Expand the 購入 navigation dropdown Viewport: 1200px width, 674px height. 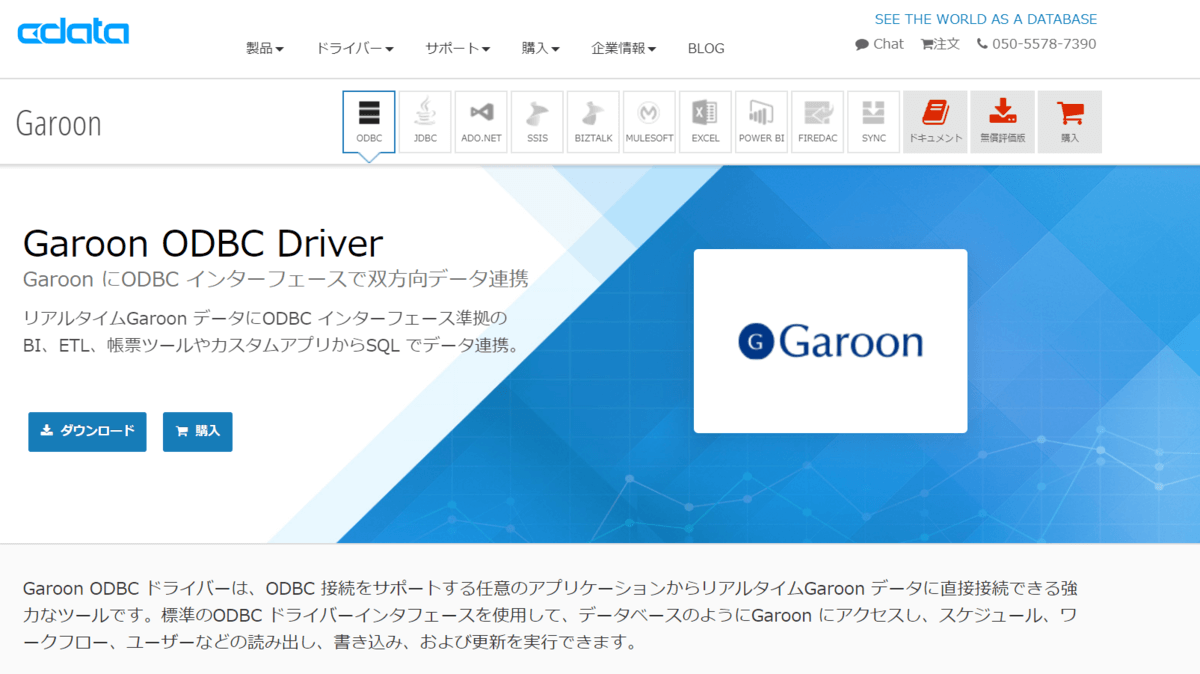[540, 48]
